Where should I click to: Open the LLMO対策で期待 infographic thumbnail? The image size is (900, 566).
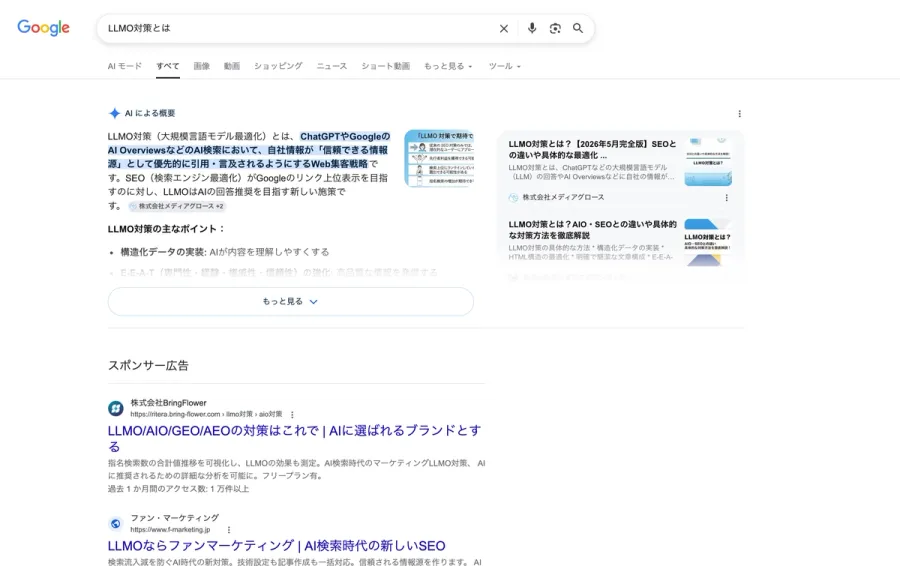tap(439, 158)
